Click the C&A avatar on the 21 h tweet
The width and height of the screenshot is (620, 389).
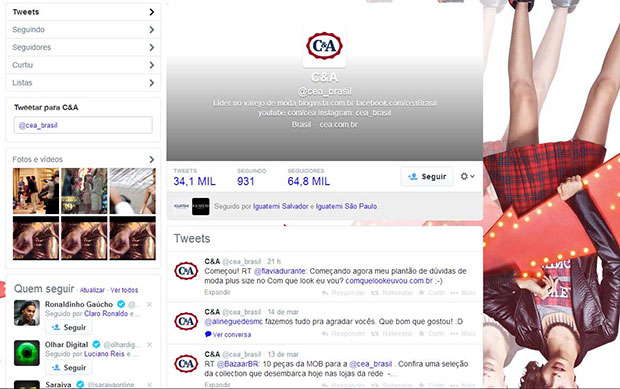186,271
